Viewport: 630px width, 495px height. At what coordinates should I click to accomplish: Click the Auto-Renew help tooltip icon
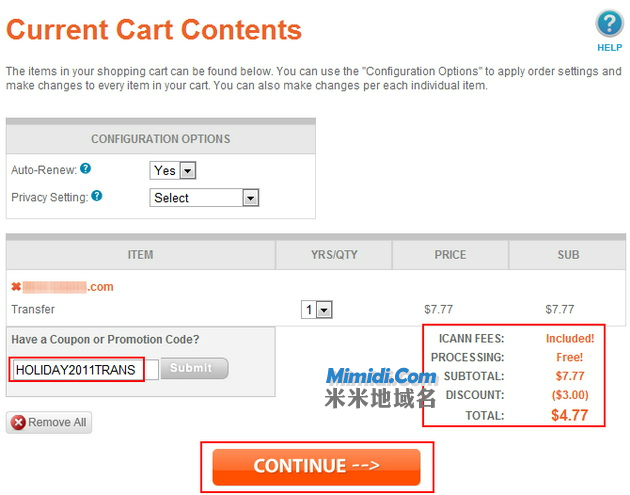(85, 168)
